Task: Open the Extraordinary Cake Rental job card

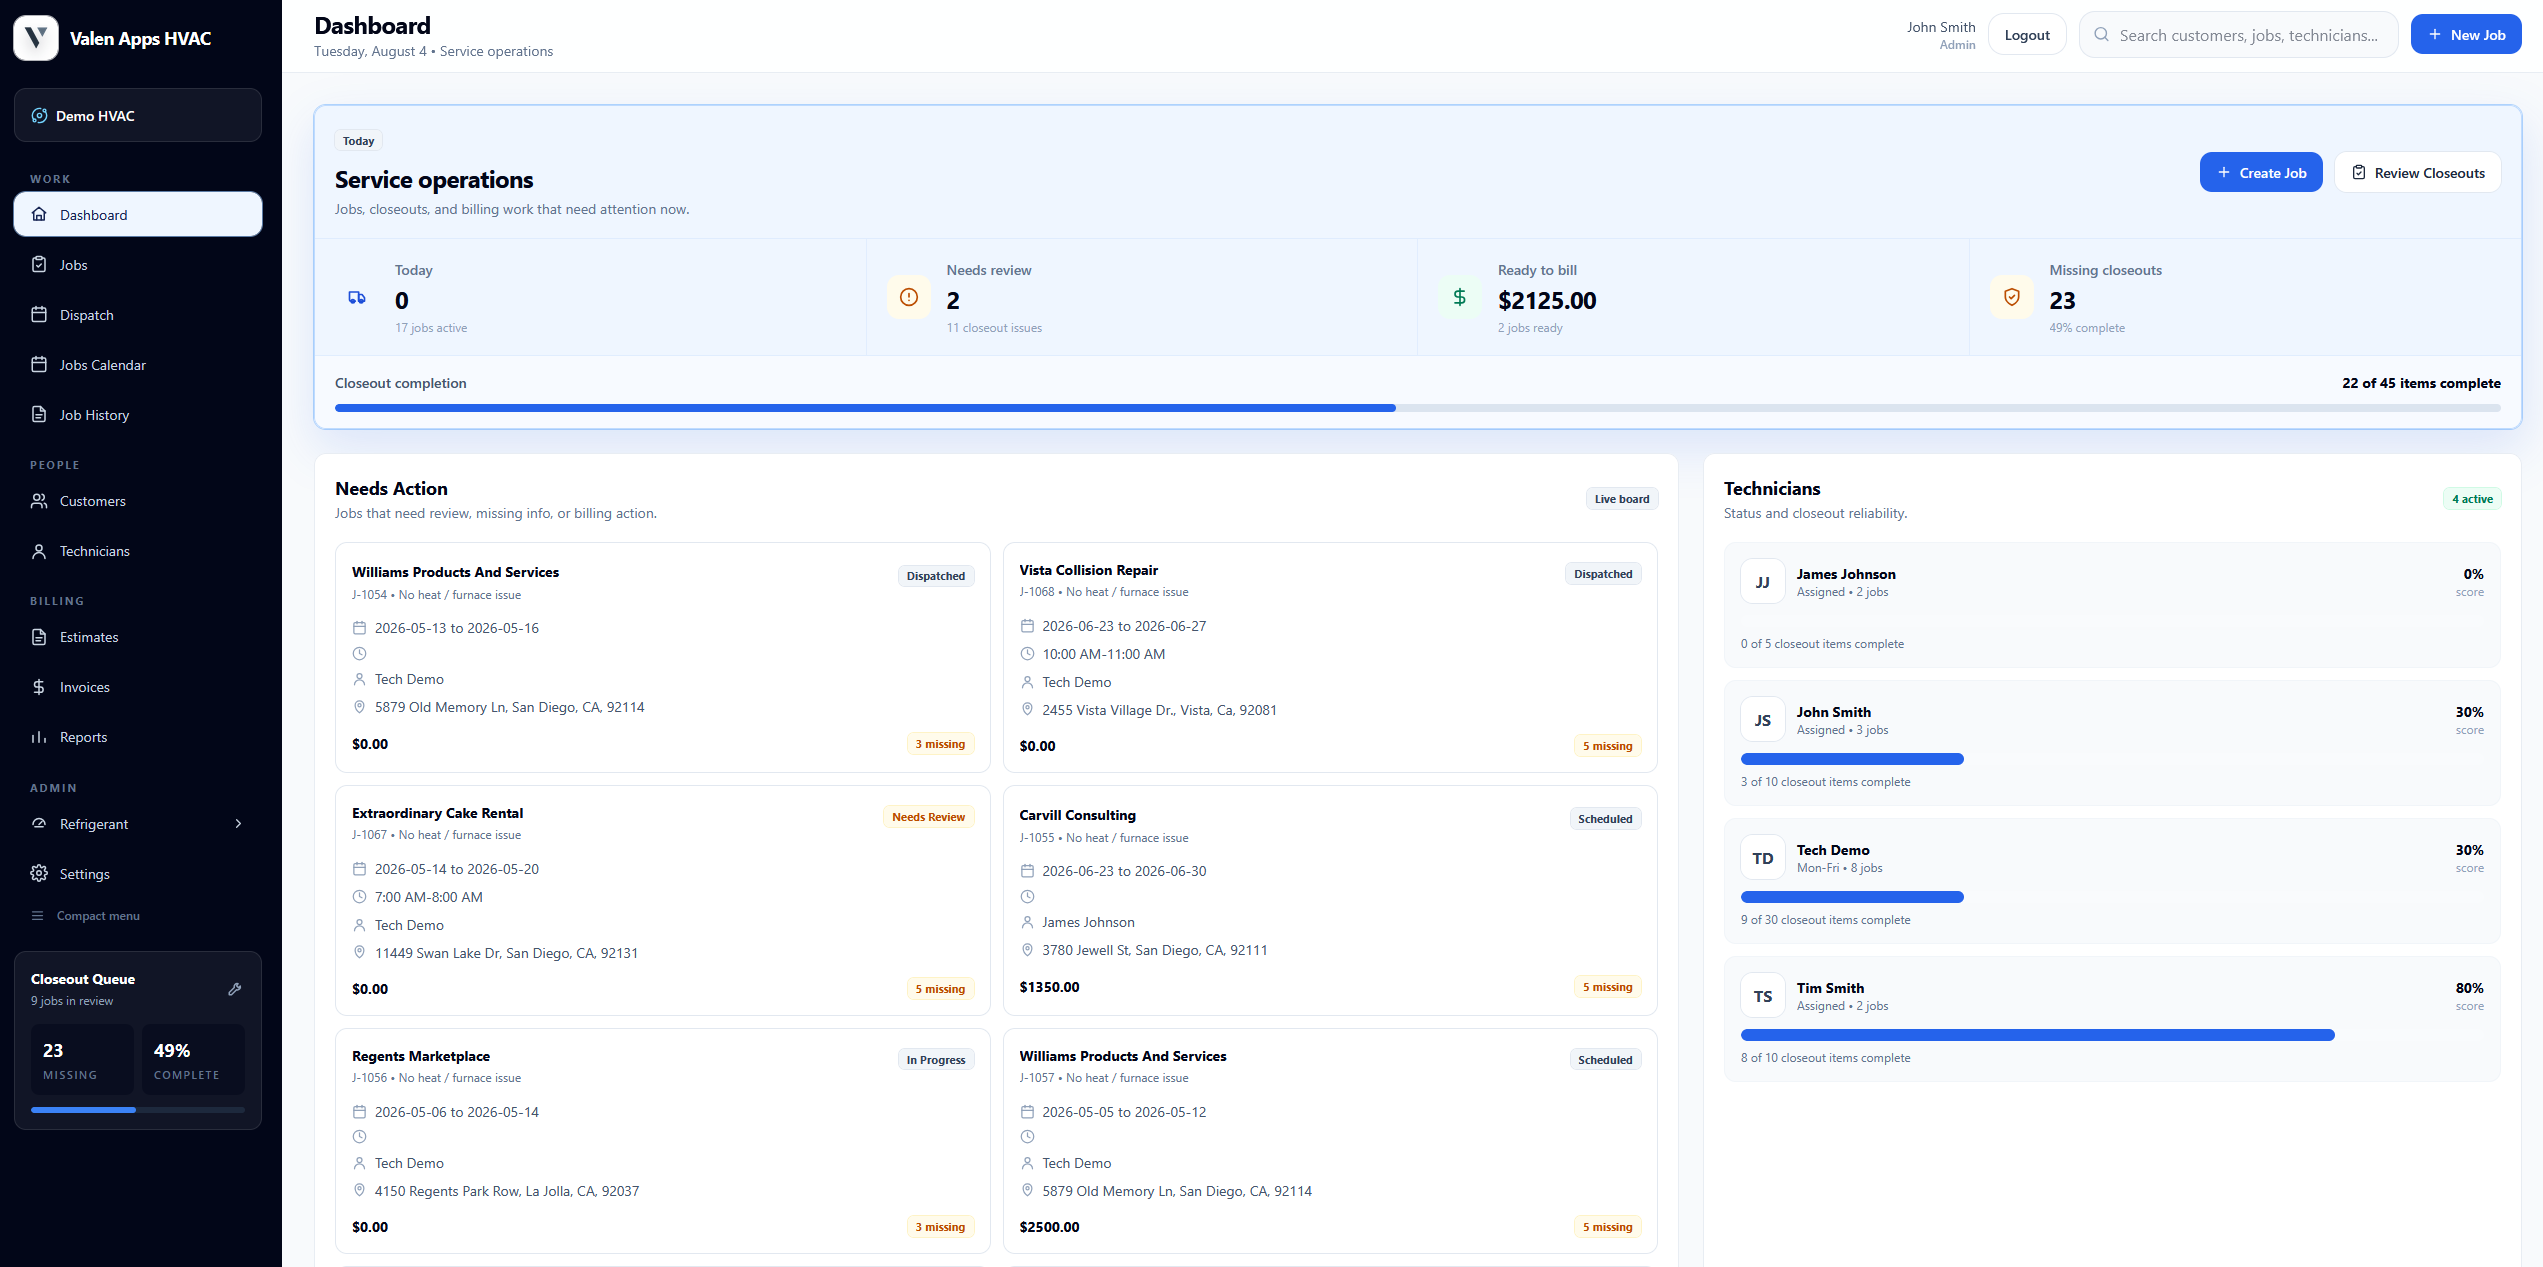Action: pos(662,900)
